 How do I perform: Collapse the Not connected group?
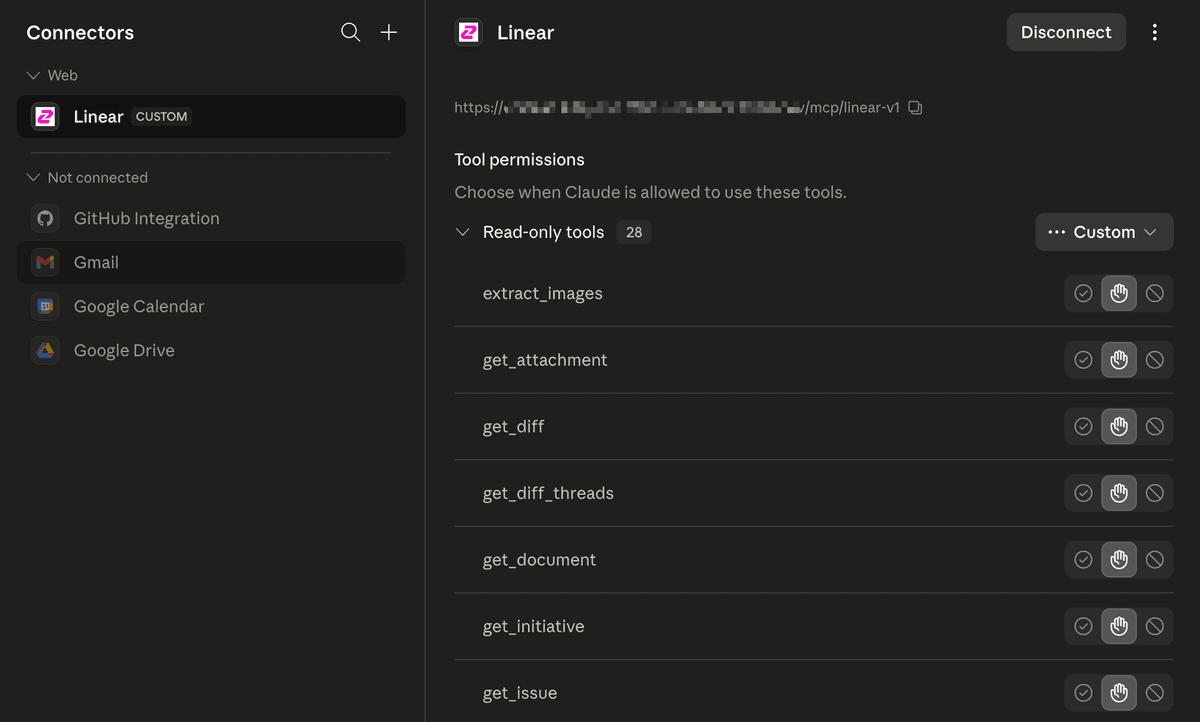tap(33, 177)
